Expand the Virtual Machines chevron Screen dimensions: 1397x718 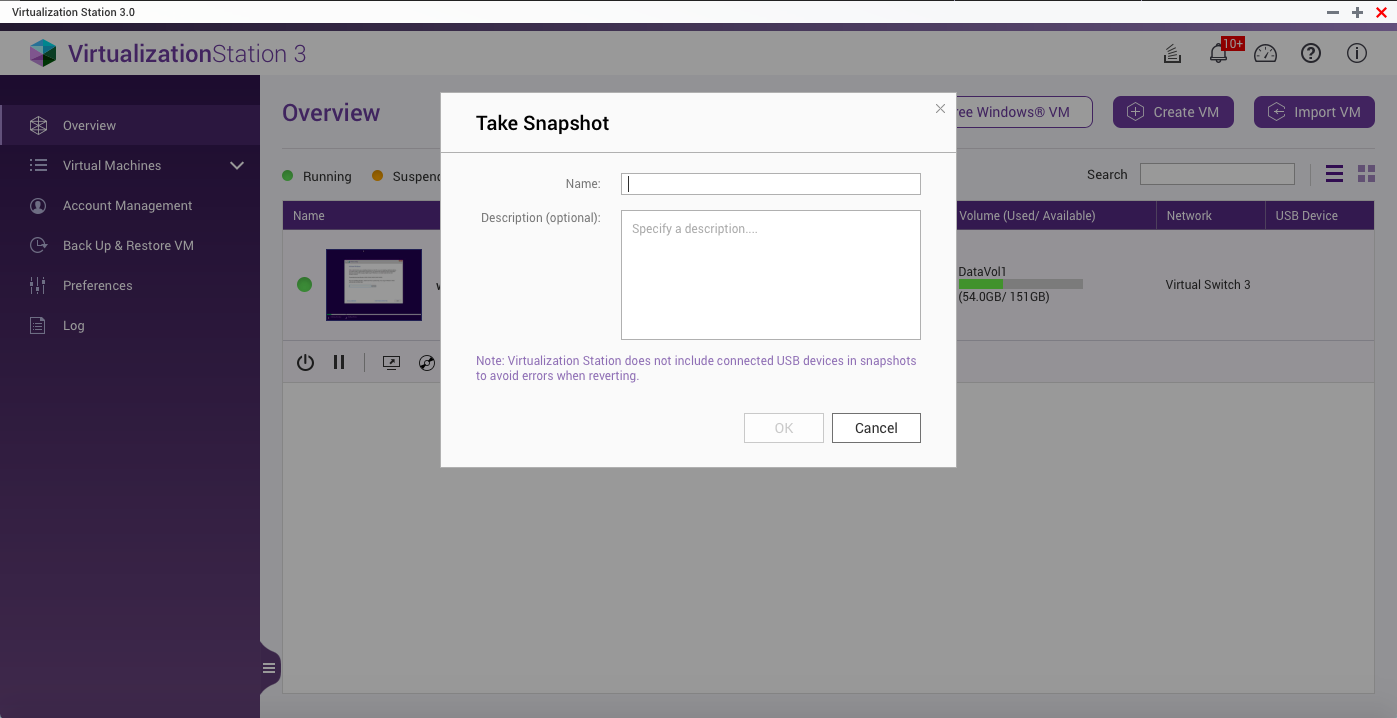click(x=237, y=165)
